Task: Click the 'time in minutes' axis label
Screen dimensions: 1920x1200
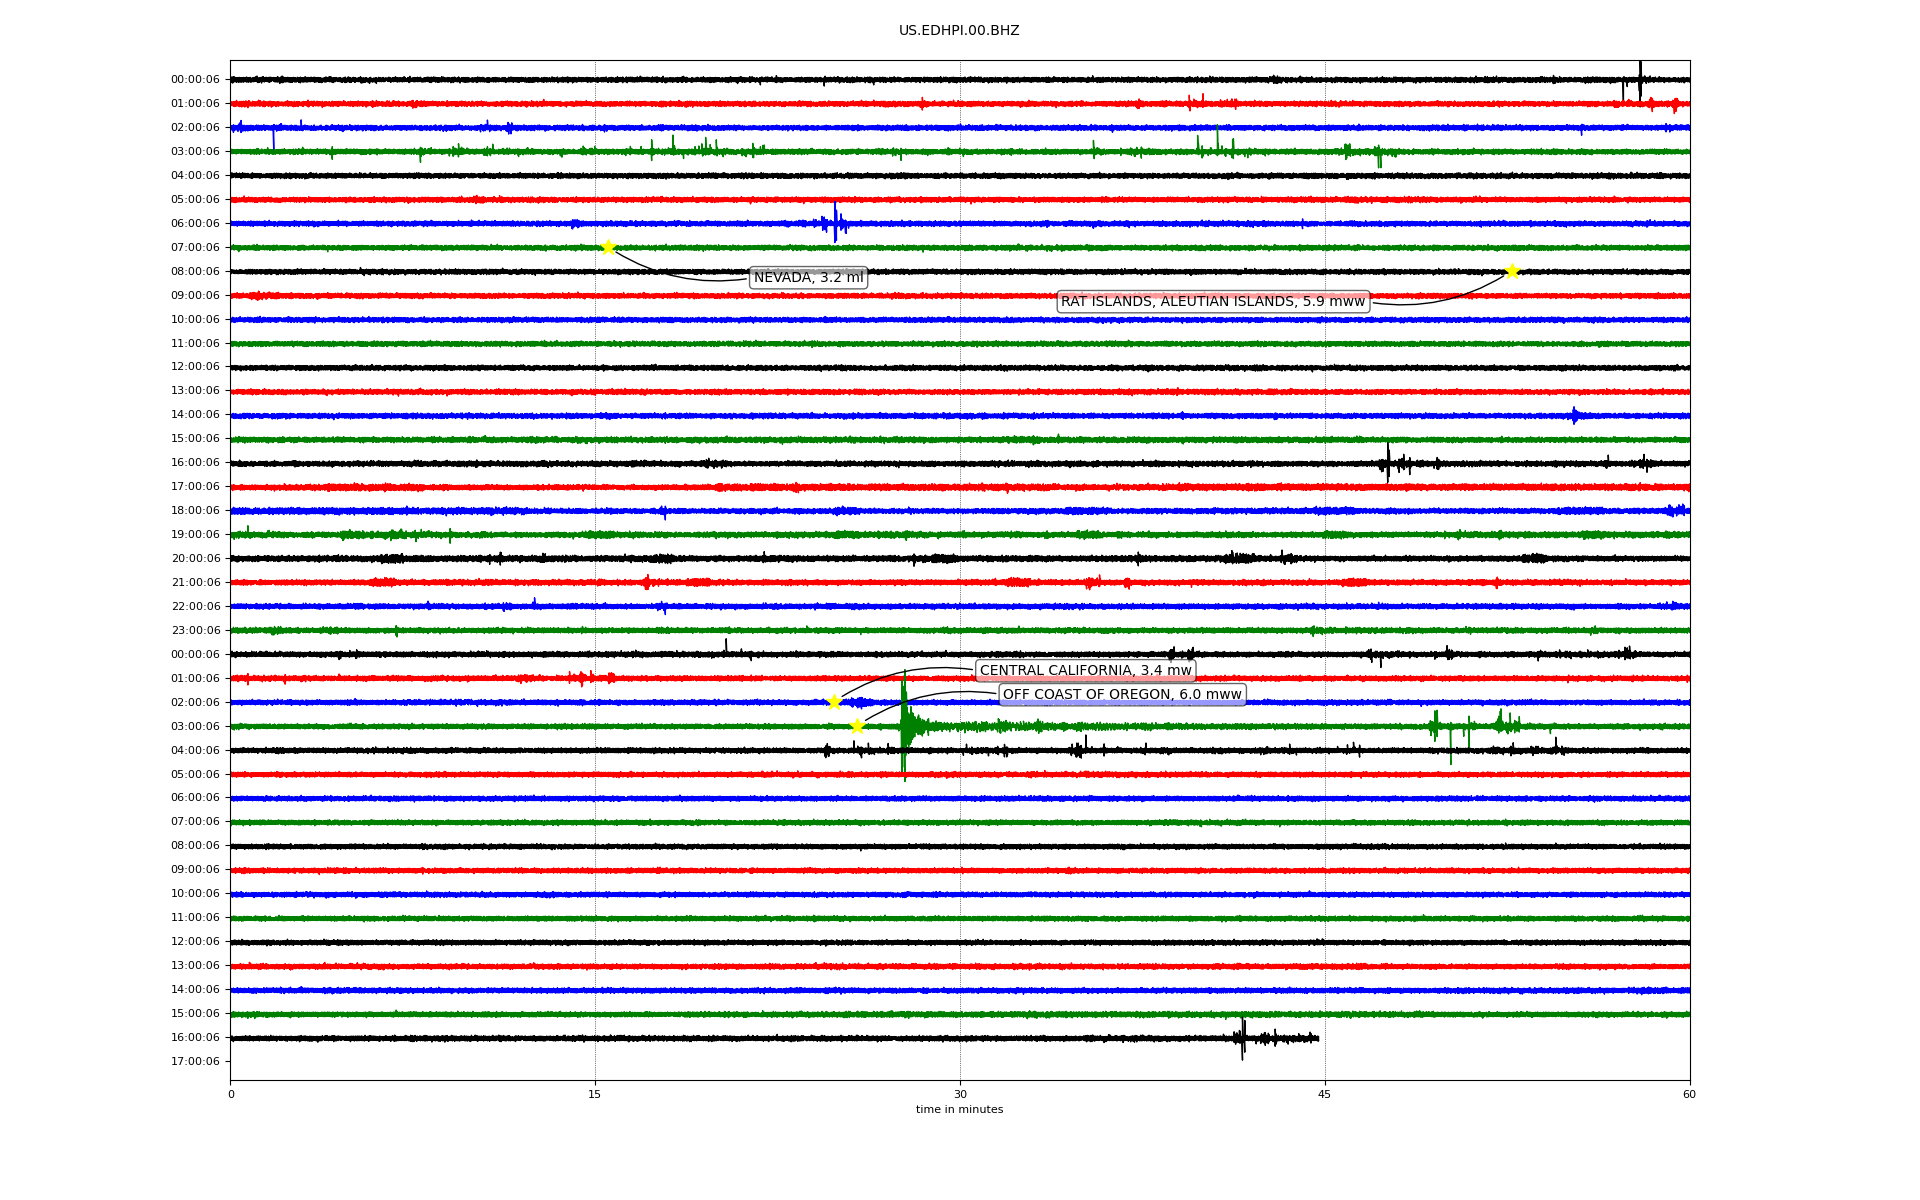Action: [959, 1110]
